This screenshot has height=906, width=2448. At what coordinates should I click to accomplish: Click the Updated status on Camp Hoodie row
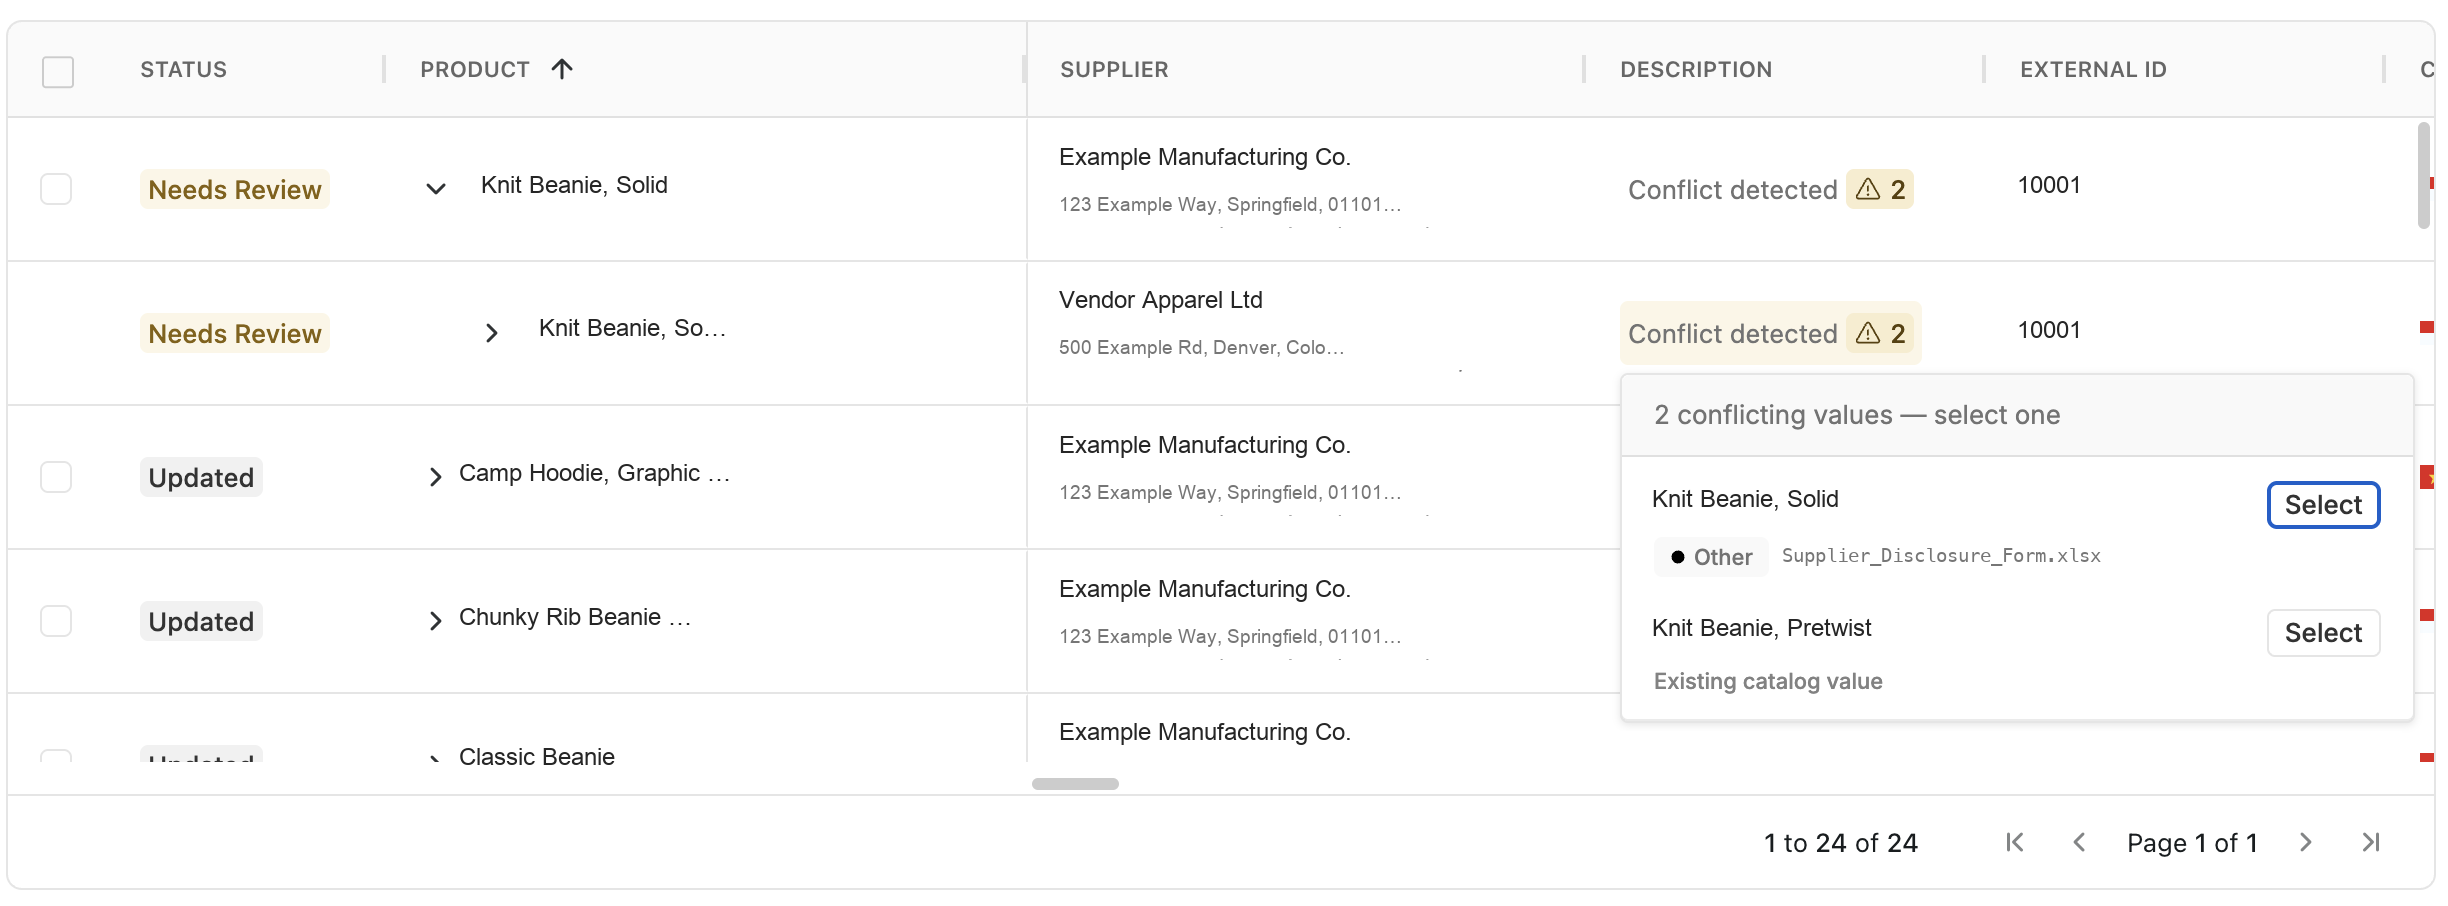pyautogui.click(x=201, y=477)
